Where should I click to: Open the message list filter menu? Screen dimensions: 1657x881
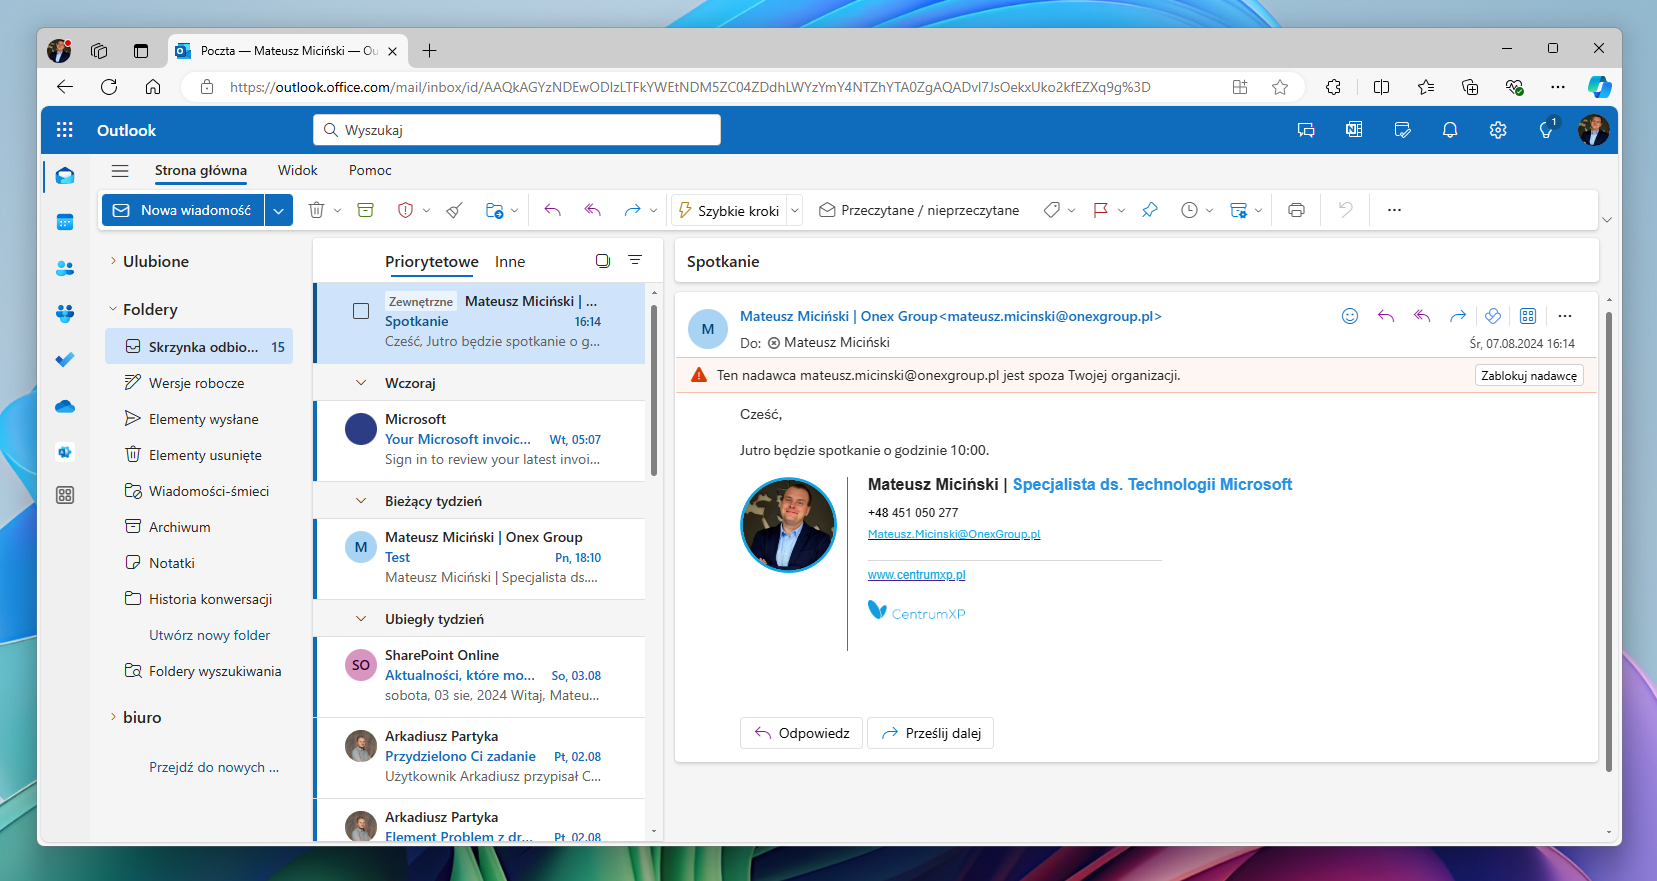coord(635,260)
